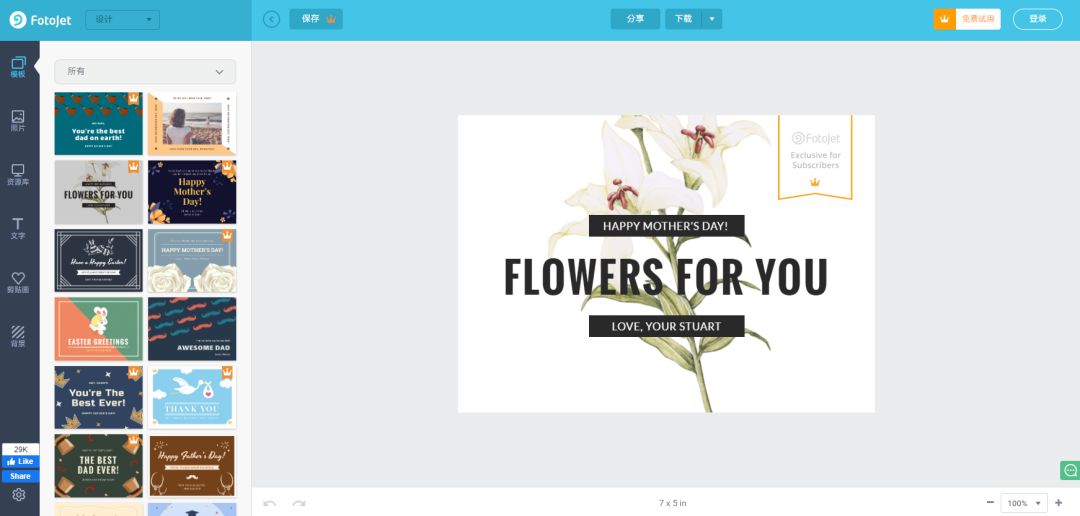Click the 分享 share button
This screenshot has height=516, width=1080.
635,19
